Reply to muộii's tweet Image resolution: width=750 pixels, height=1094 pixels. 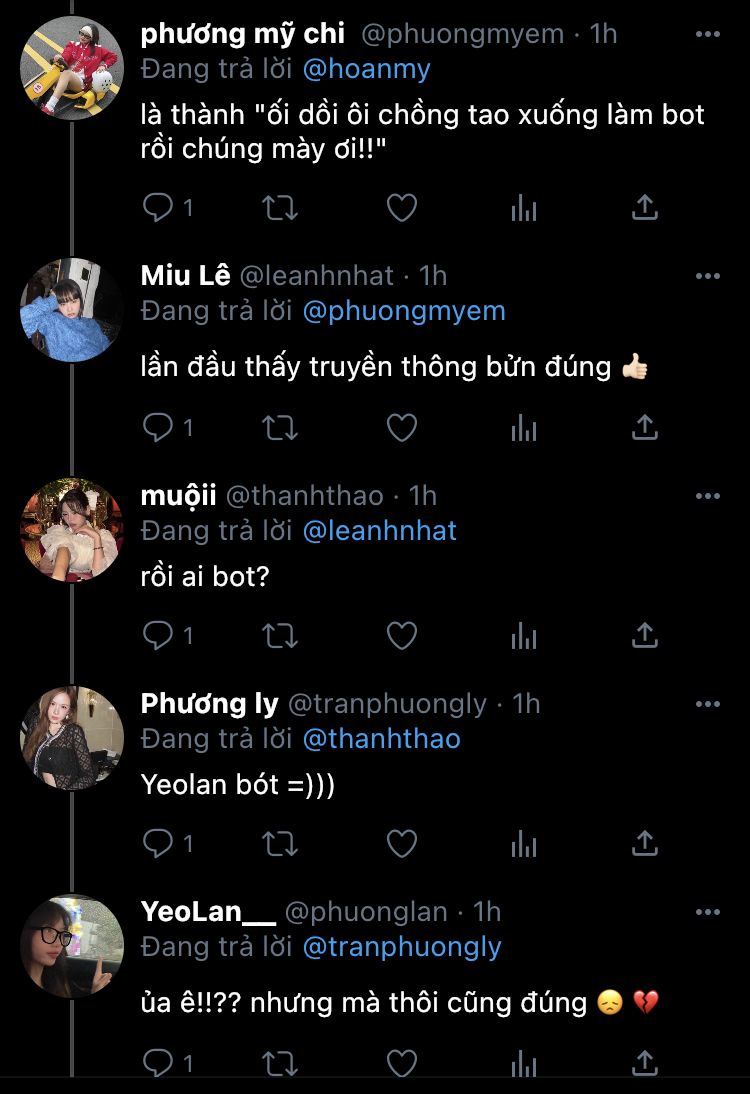point(158,635)
